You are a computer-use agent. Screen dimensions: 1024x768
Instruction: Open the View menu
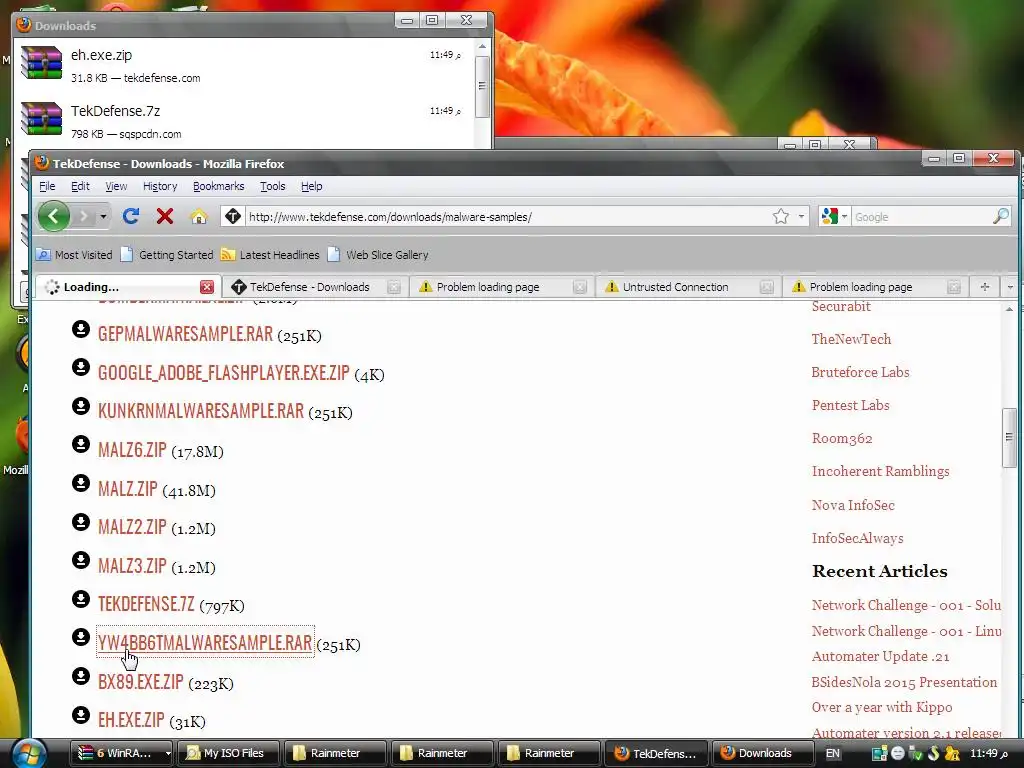pos(116,186)
